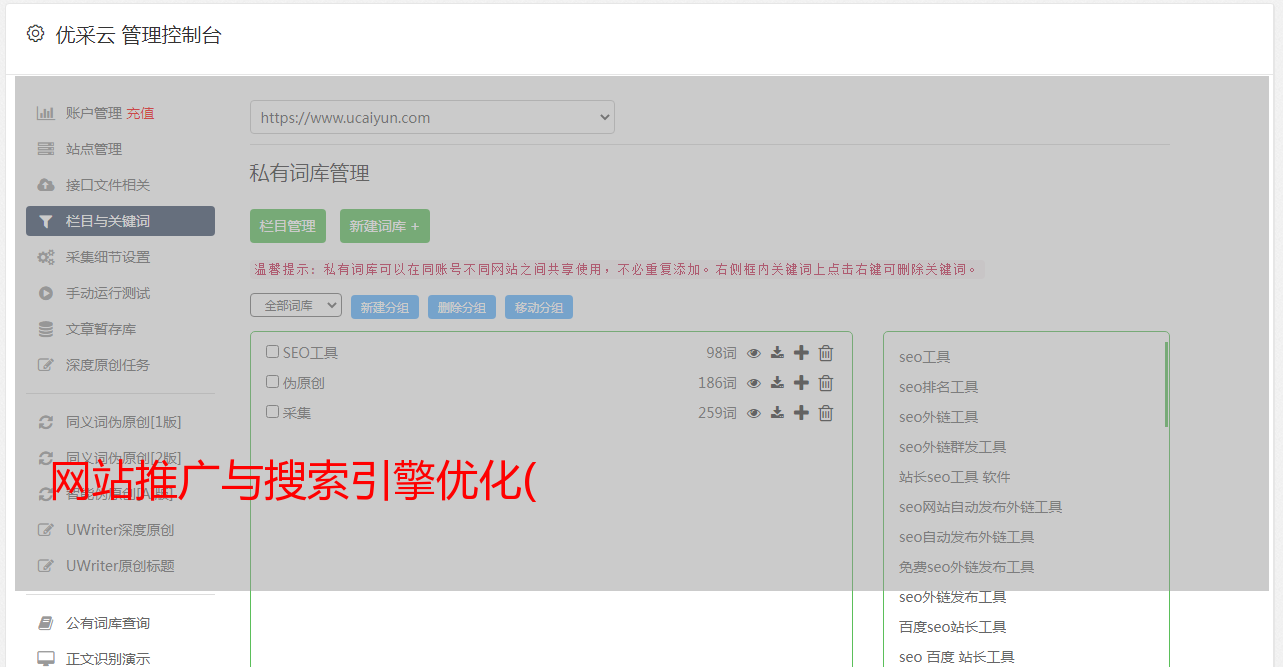
Task: Click the gear icon beside 优采云 title
Action: (36, 34)
